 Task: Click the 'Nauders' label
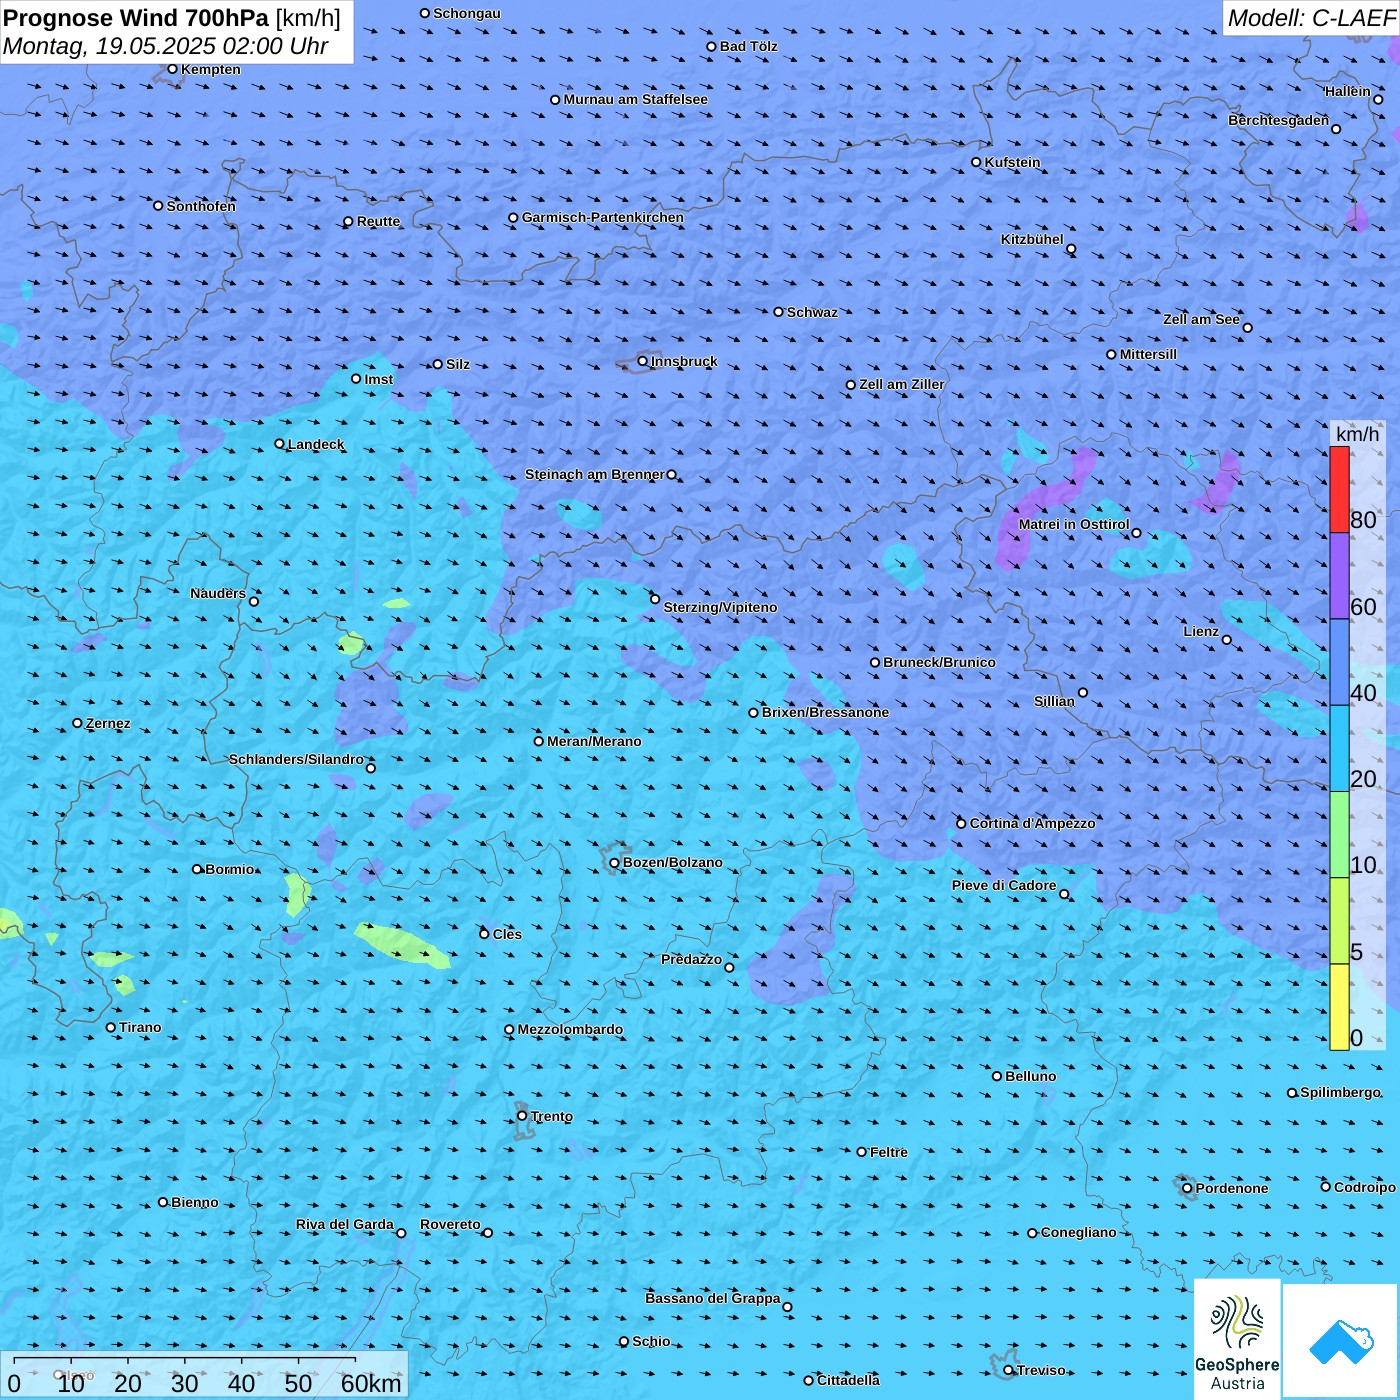pos(218,593)
